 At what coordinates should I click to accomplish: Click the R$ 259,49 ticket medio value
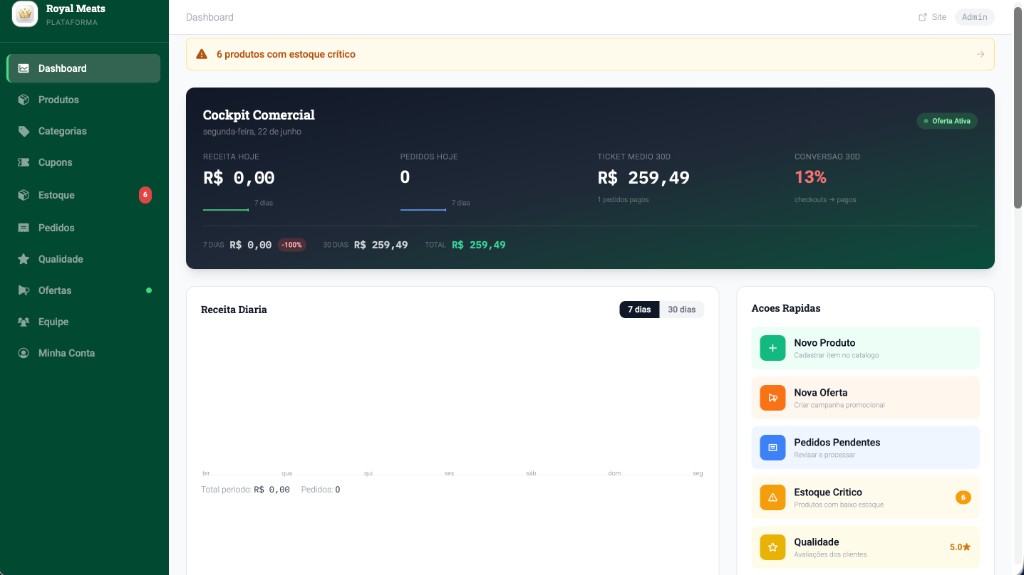point(643,178)
